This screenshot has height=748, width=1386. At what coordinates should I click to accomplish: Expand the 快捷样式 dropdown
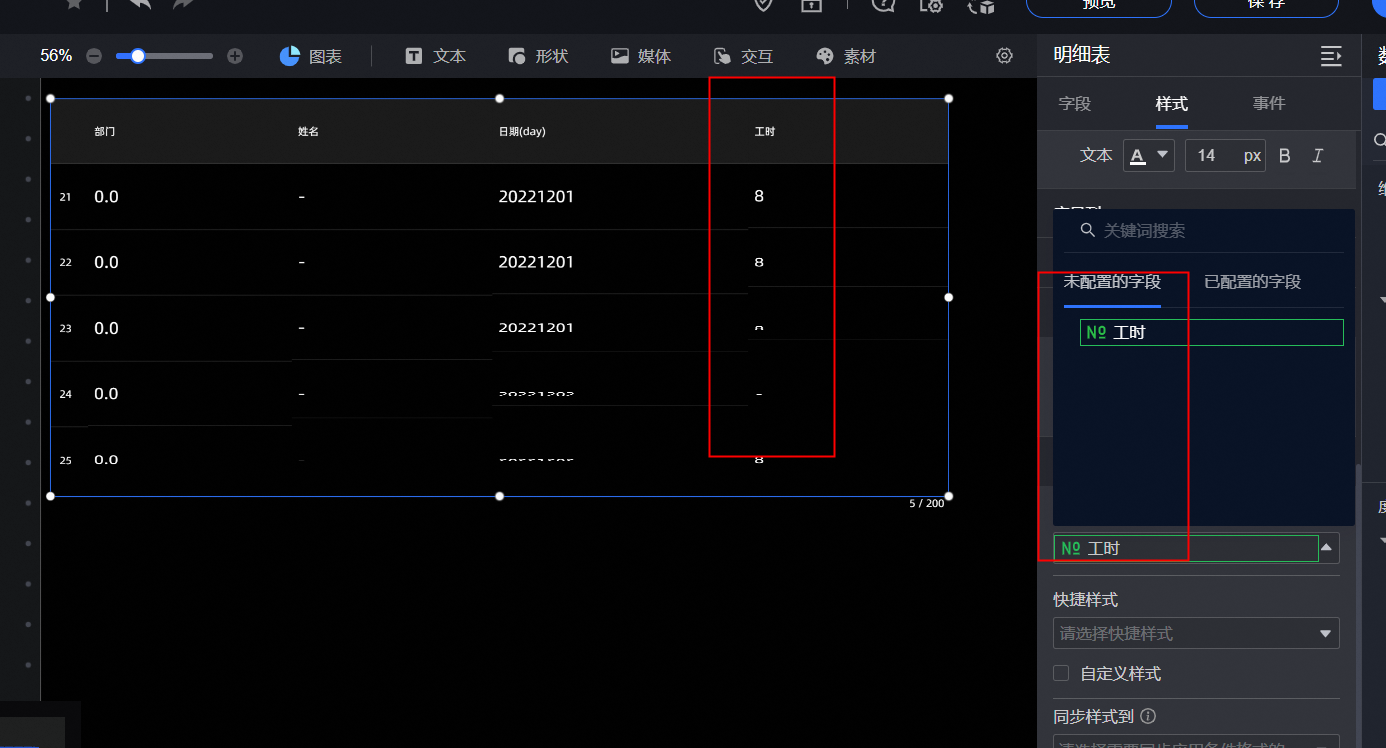coord(1195,633)
